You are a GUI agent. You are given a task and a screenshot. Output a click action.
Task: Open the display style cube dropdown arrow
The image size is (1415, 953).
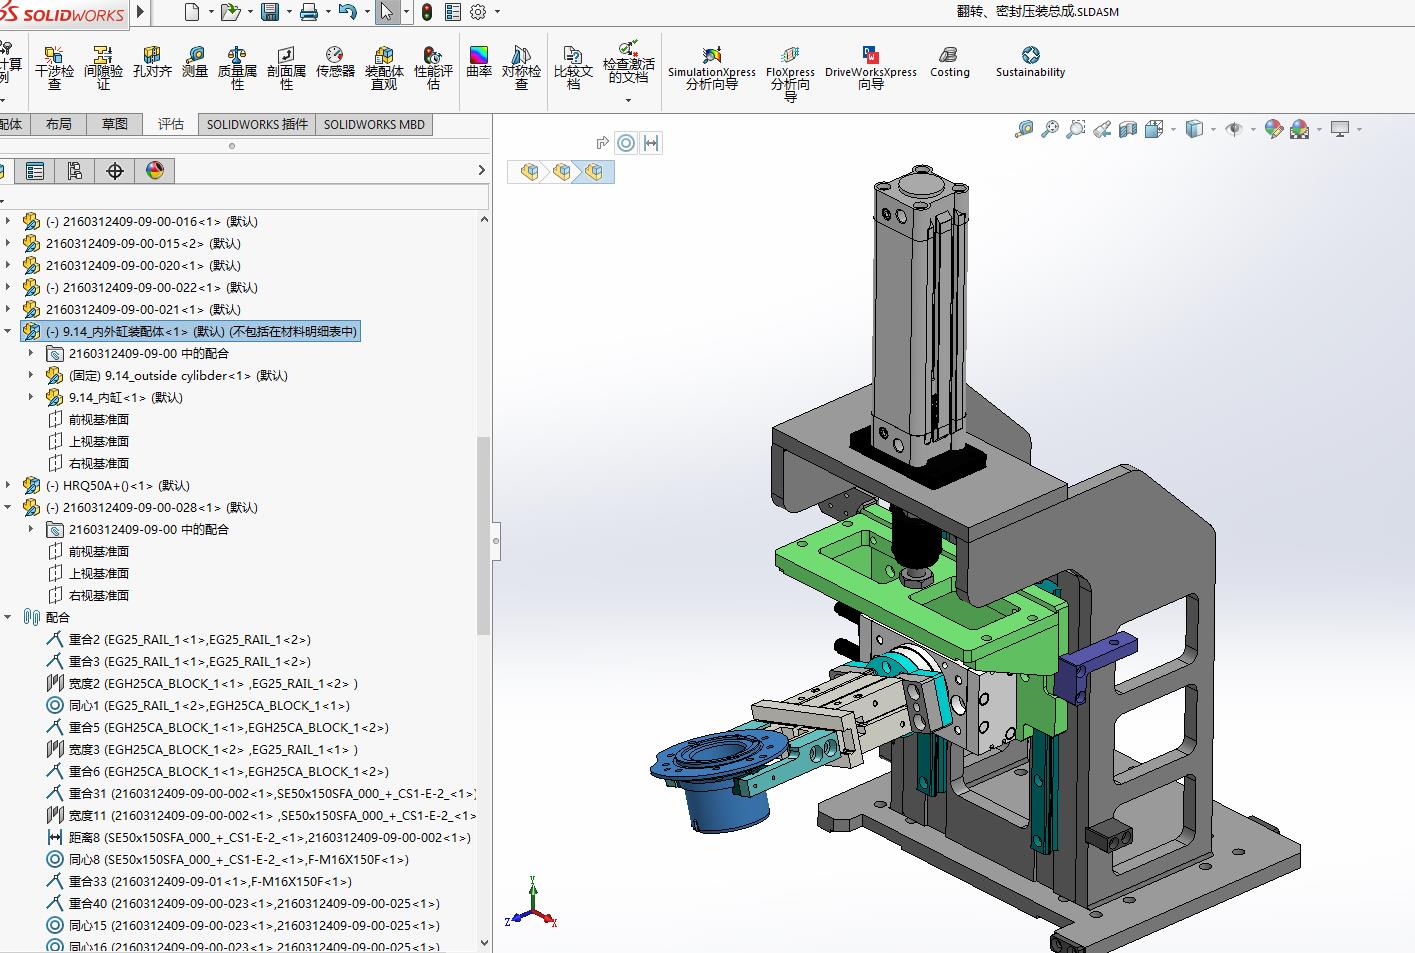pyautogui.click(x=1213, y=129)
